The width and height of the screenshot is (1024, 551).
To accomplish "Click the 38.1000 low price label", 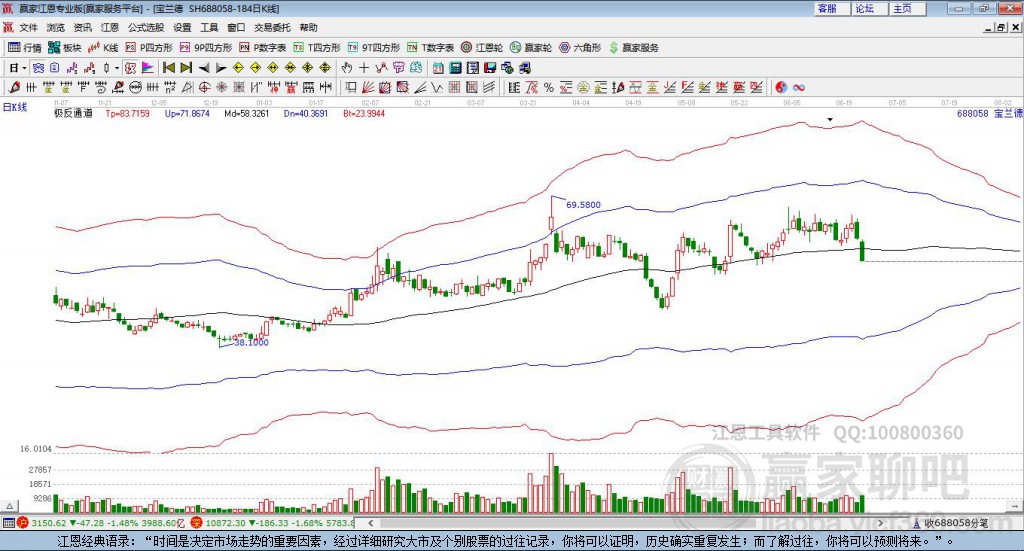I will tap(251, 343).
